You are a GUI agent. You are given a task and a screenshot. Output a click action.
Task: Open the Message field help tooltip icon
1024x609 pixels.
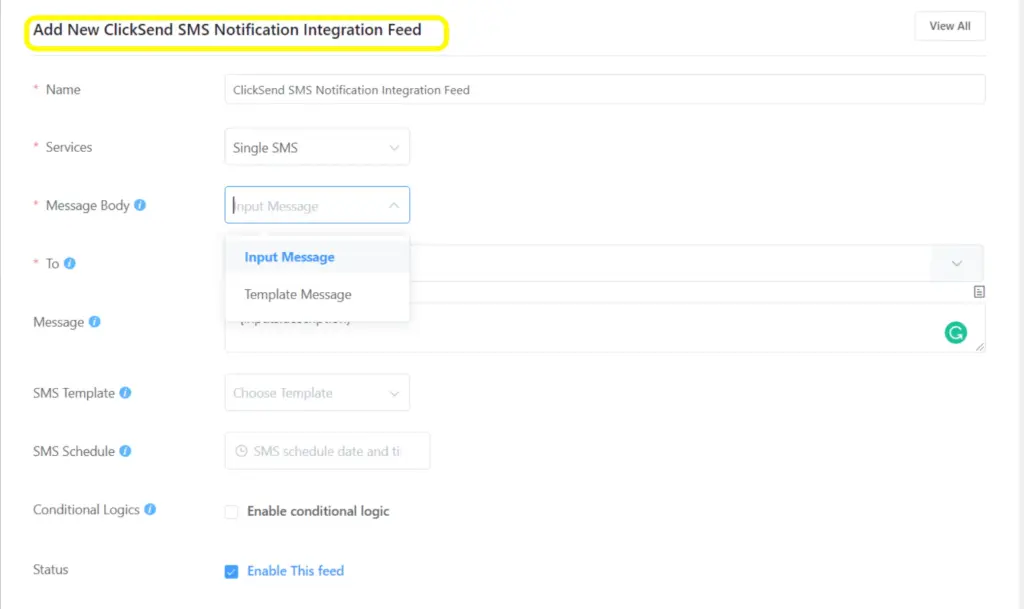(x=96, y=322)
